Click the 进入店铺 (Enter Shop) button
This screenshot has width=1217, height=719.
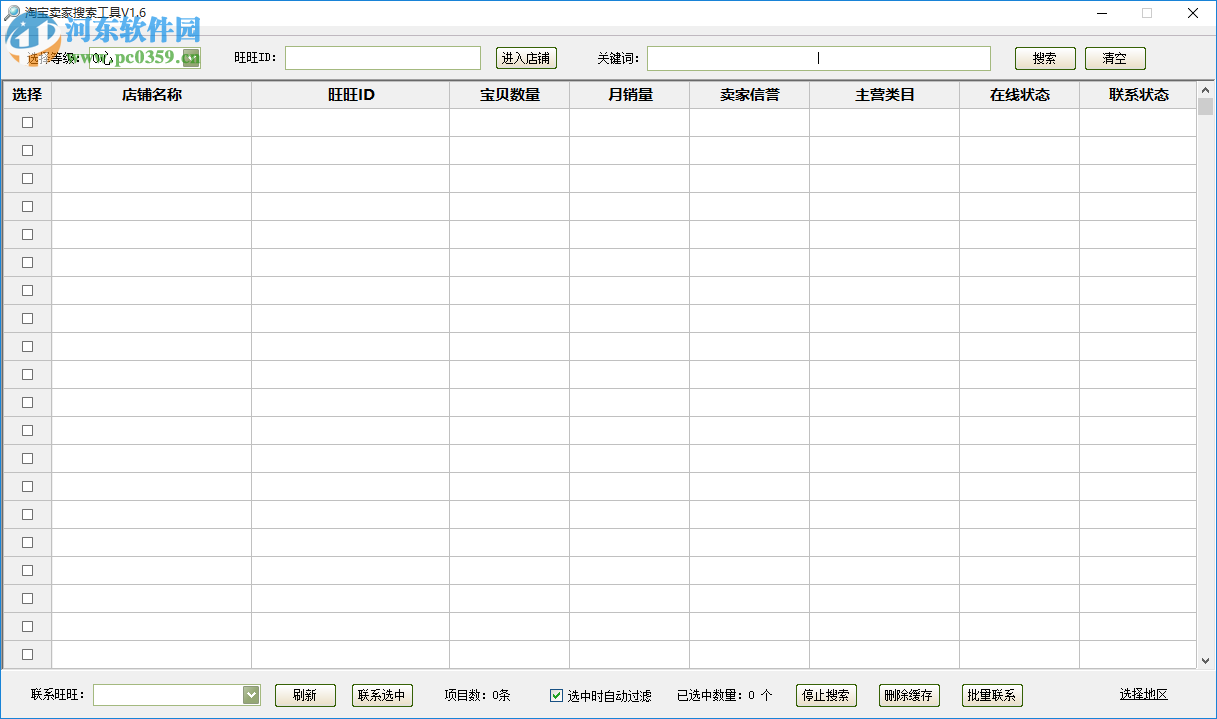pyautogui.click(x=525, y=58)
